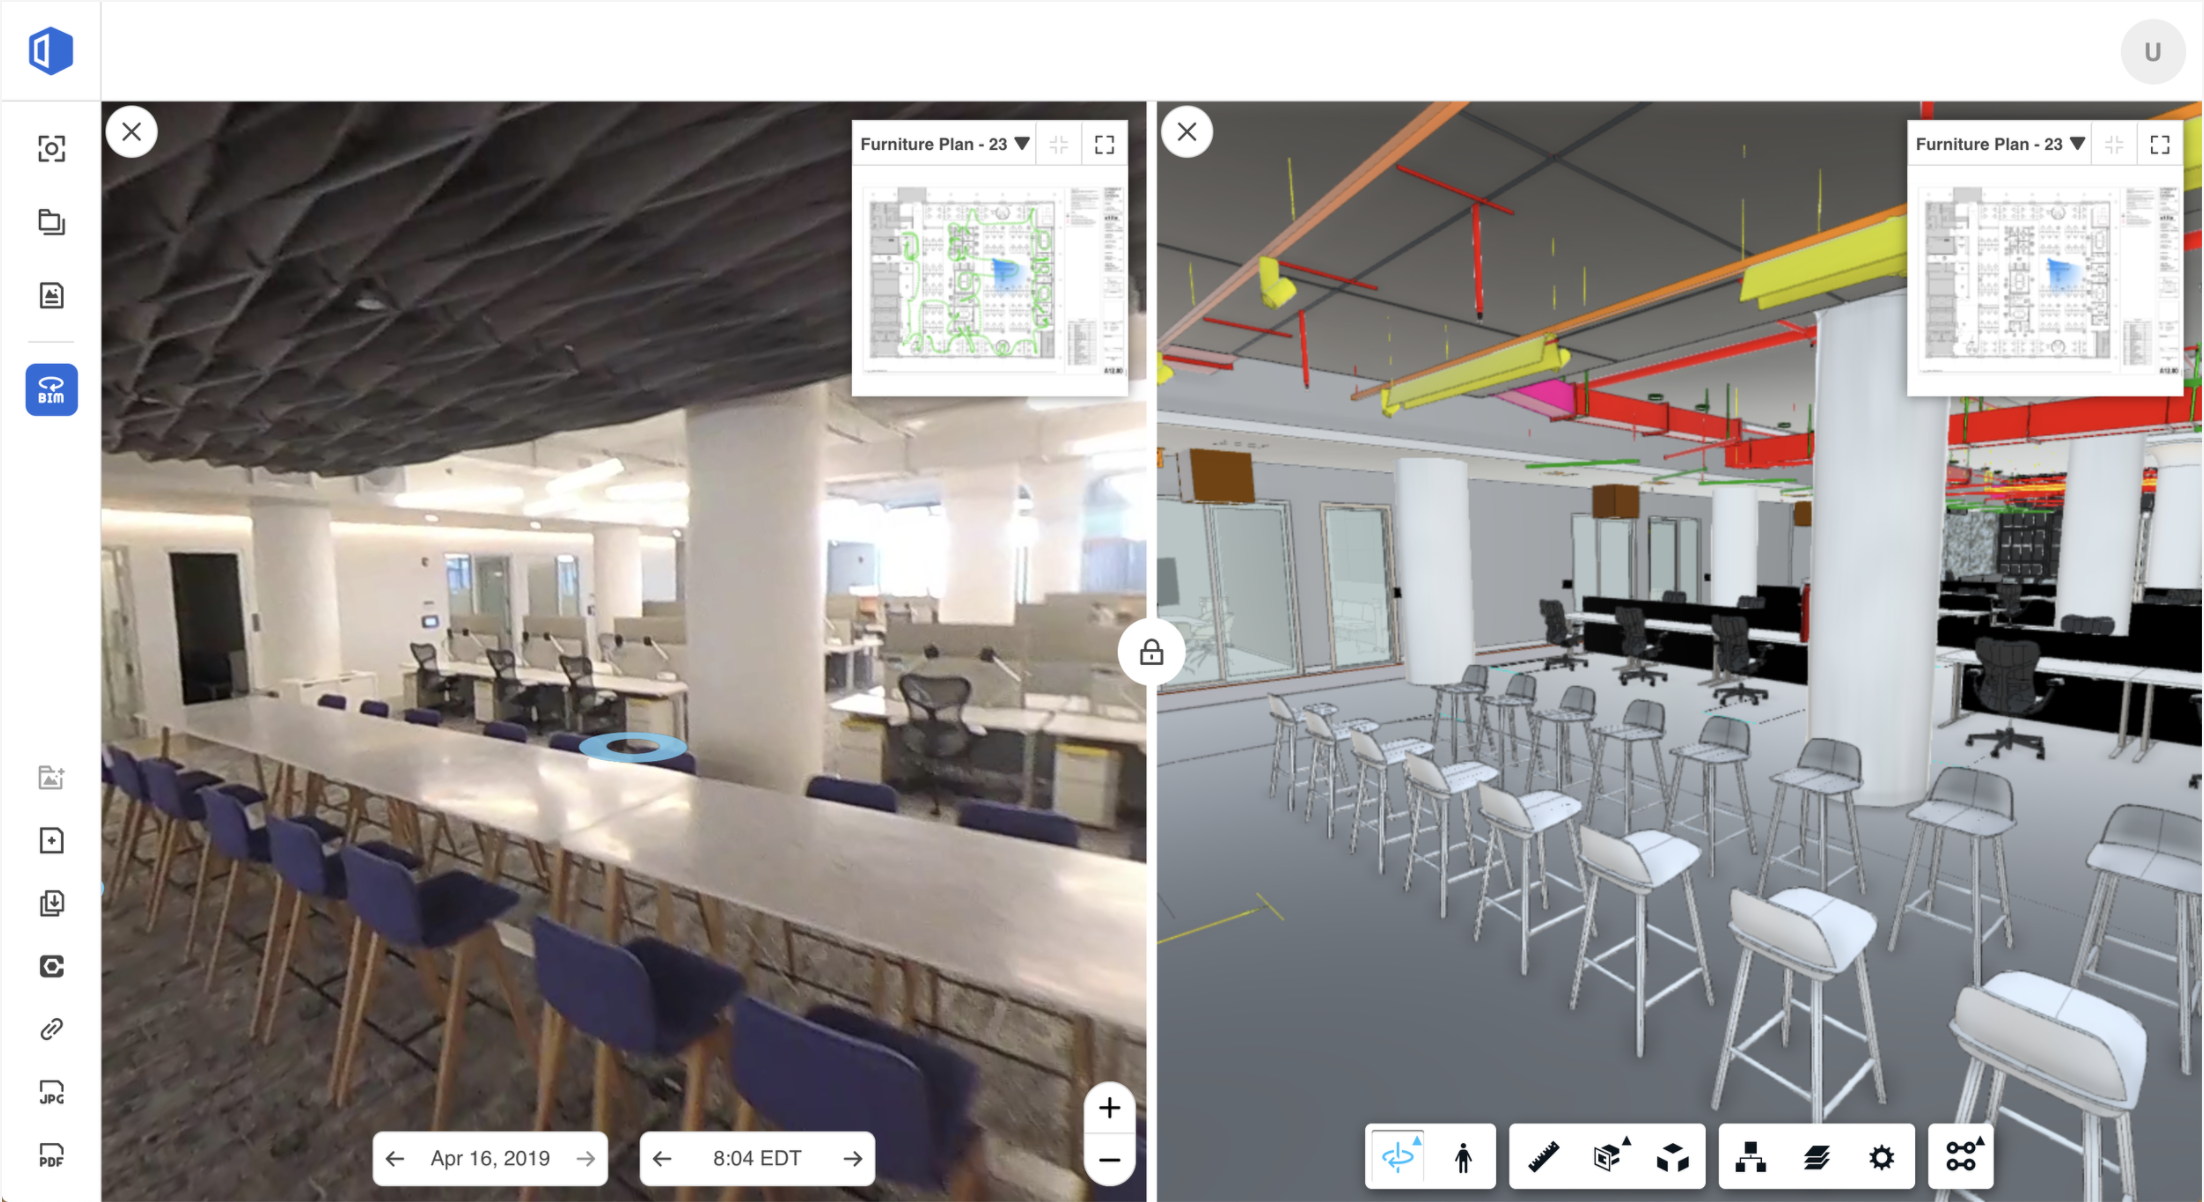This screenshot has height=1202, width=2204.
Task: Export view as PDF
Action: coord(51,1156)
